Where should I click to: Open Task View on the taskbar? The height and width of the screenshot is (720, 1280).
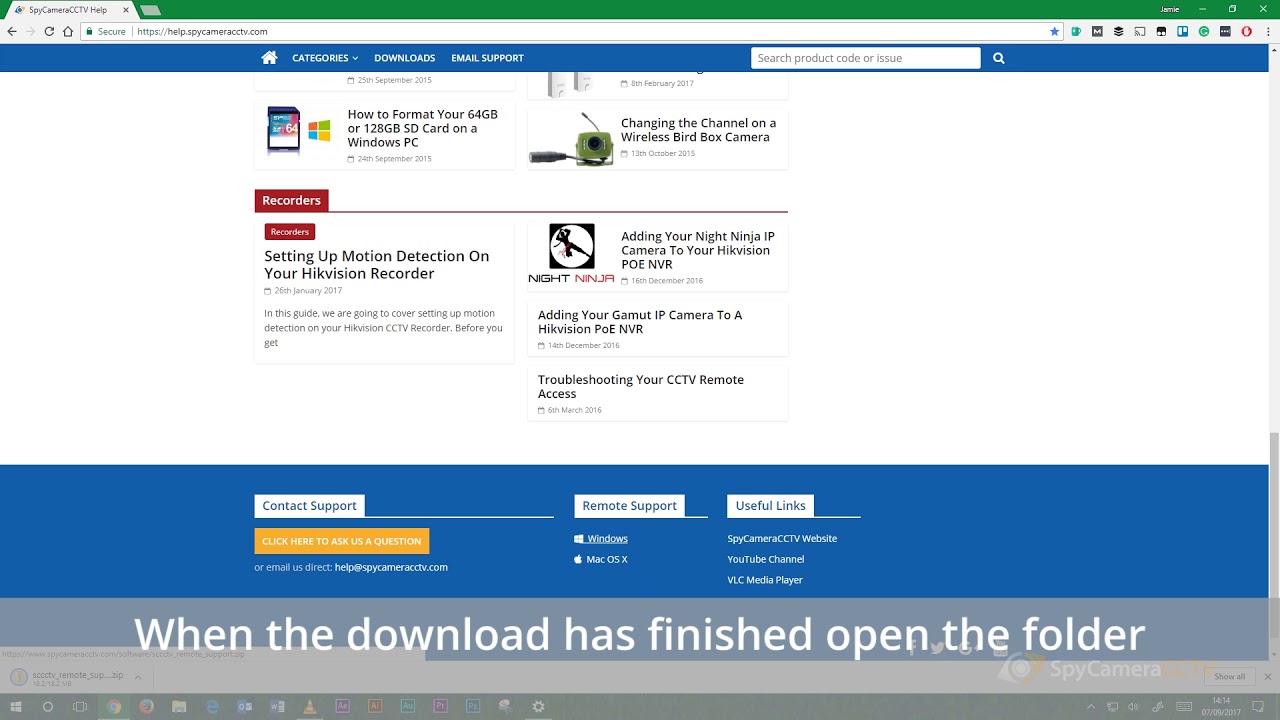point(80,706)
